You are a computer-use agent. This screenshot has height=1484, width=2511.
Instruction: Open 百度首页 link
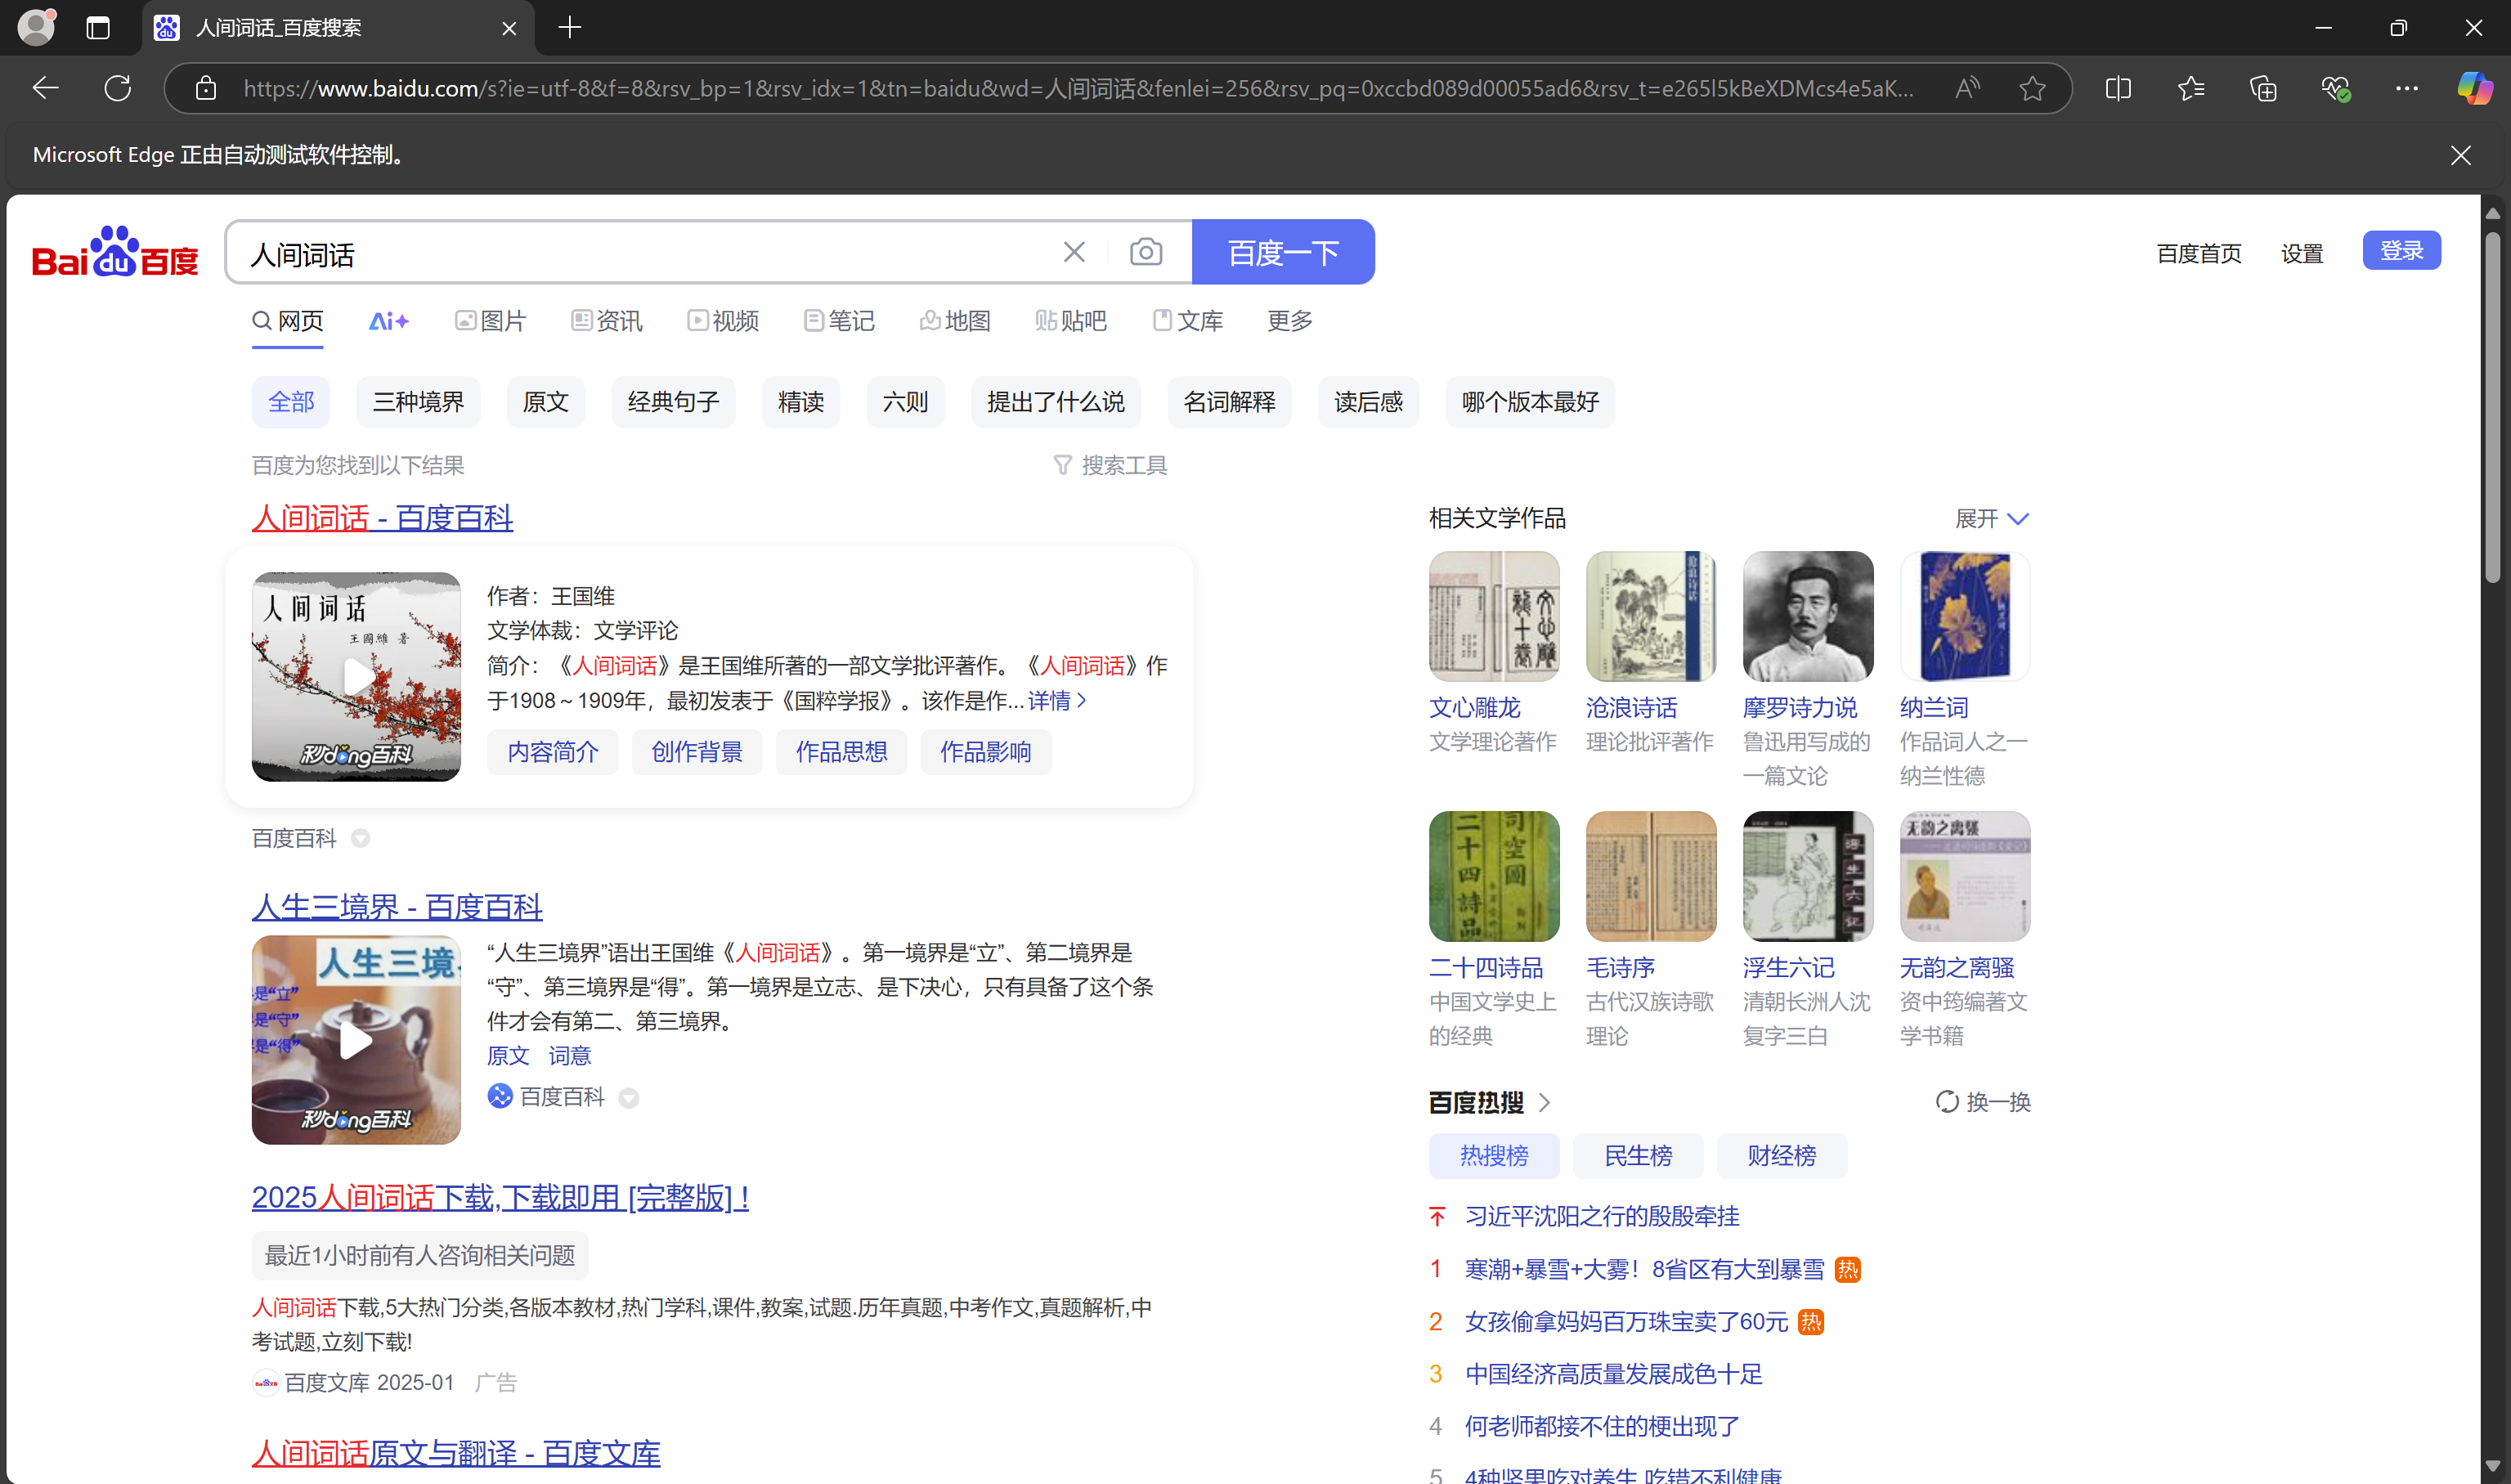point(2199,254)
